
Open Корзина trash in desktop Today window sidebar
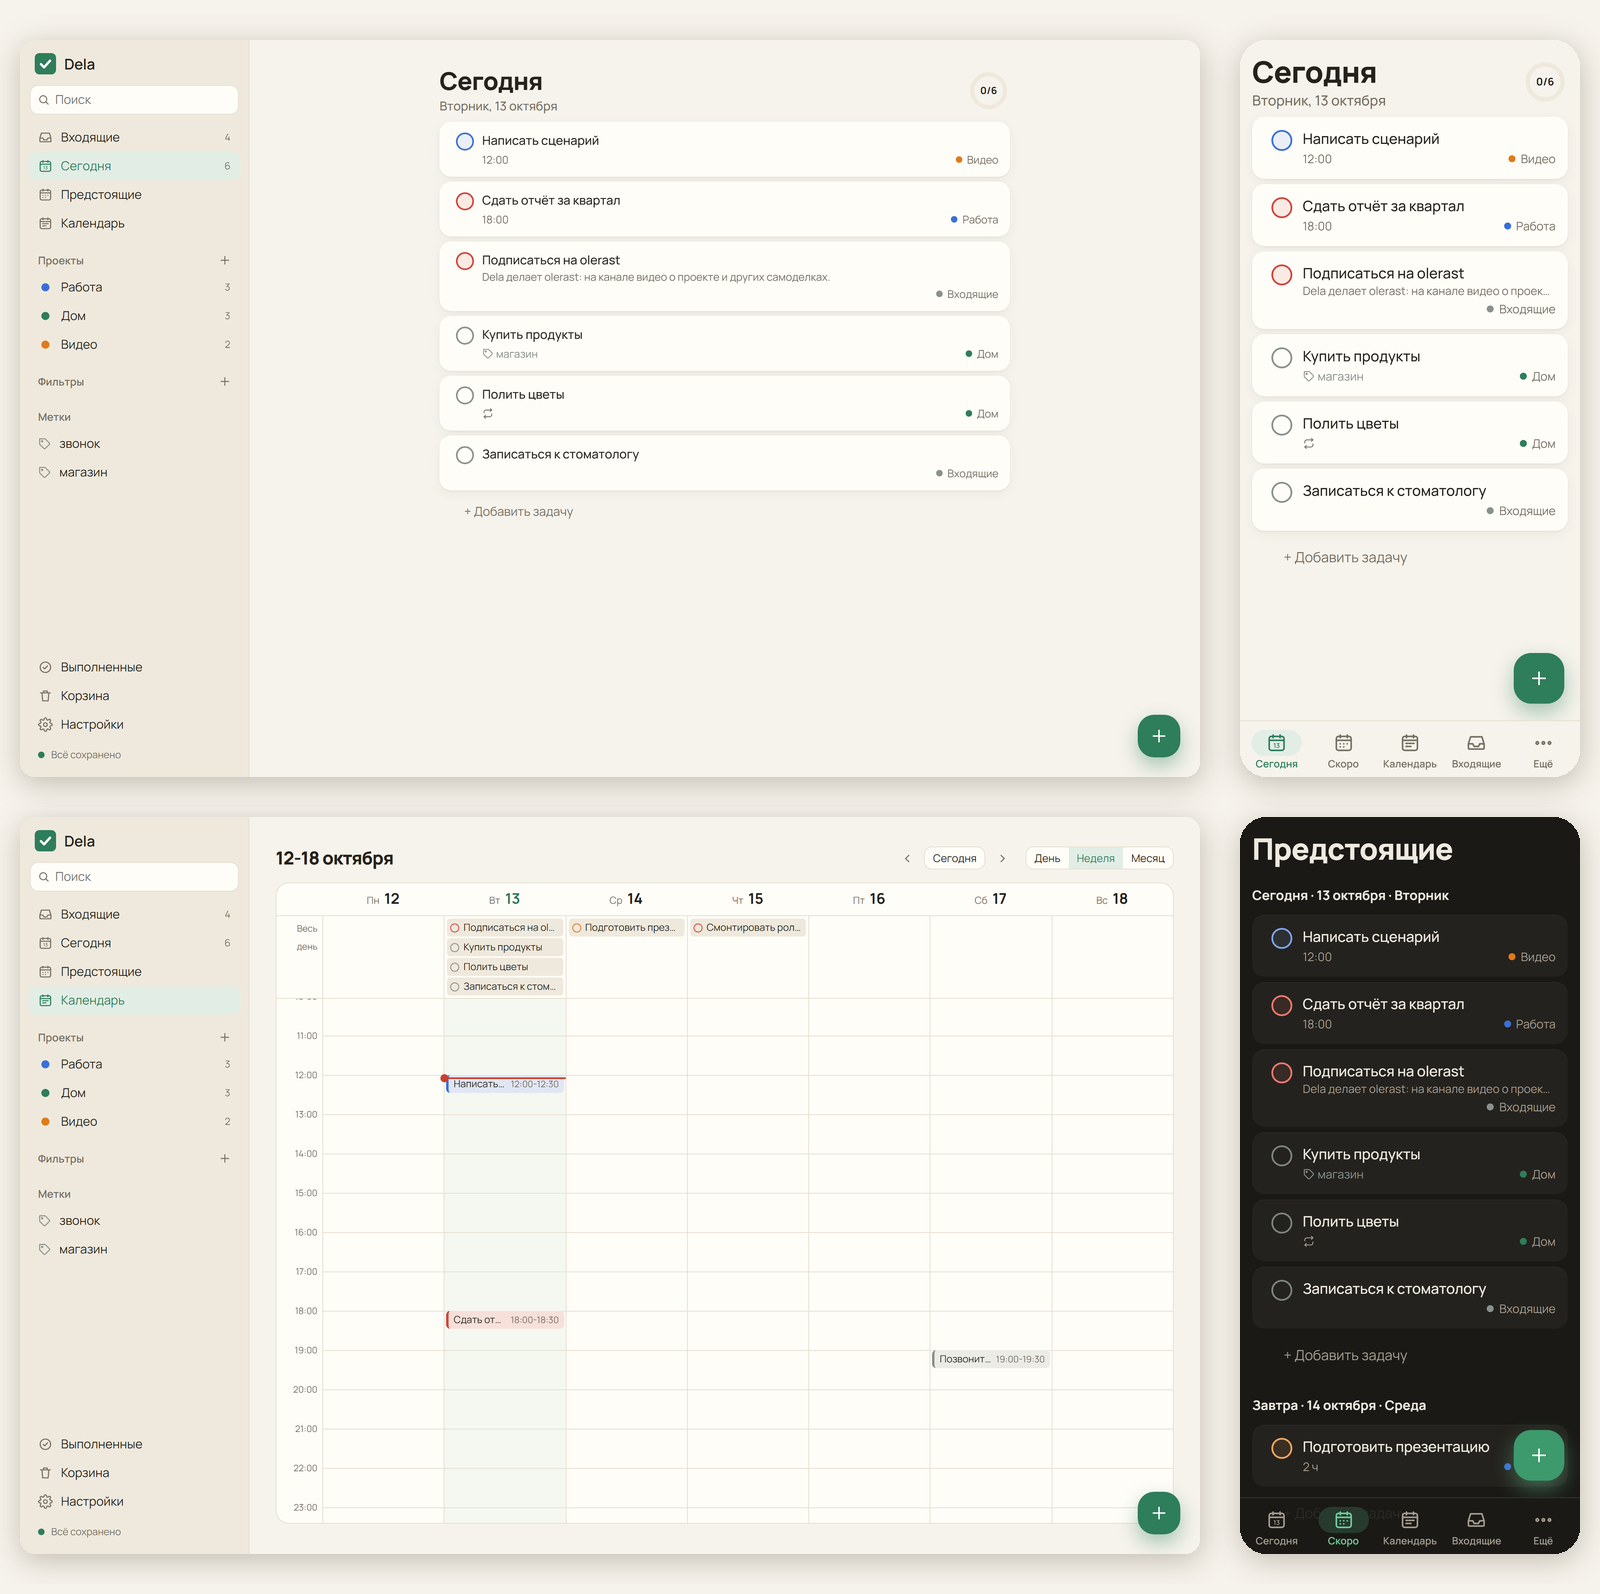[x=45, y=696]
